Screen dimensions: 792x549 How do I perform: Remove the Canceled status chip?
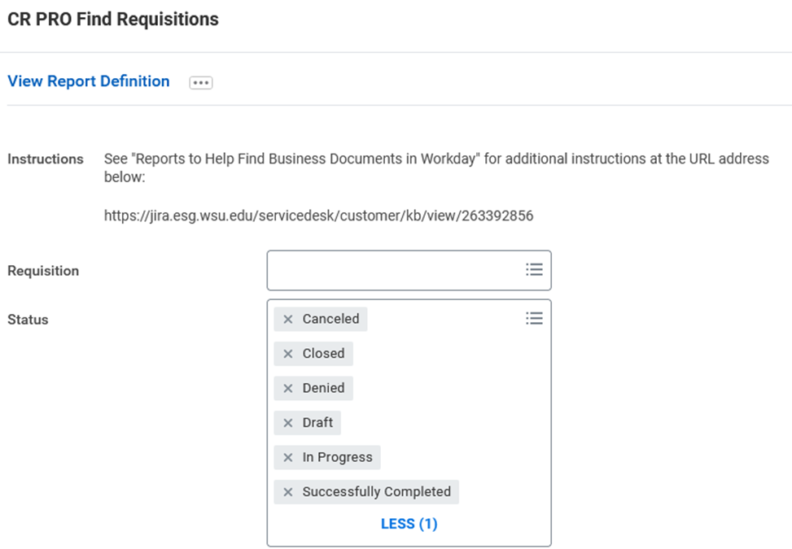point(288,319)
